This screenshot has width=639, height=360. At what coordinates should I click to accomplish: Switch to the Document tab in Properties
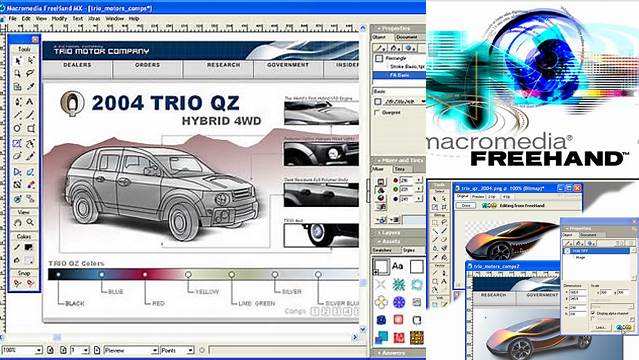click(407, 37)
